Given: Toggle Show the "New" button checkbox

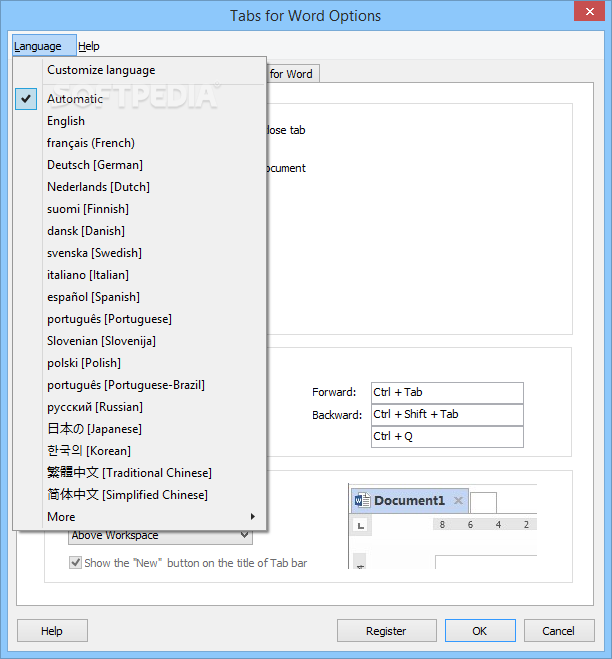Looking at the screenshot, I should click(x=75, y=562).
